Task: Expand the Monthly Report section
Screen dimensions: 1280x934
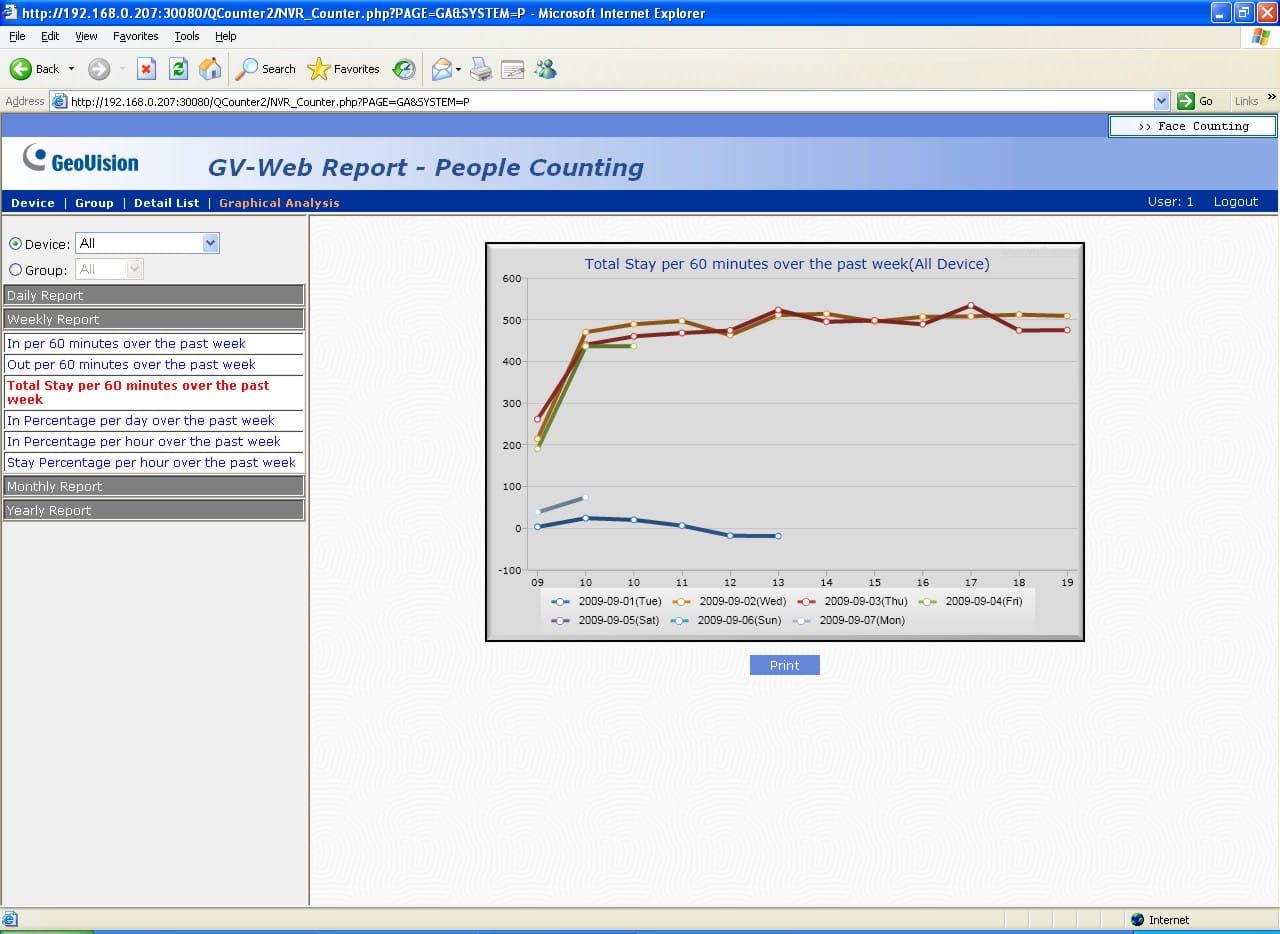Action: (153, 486)
